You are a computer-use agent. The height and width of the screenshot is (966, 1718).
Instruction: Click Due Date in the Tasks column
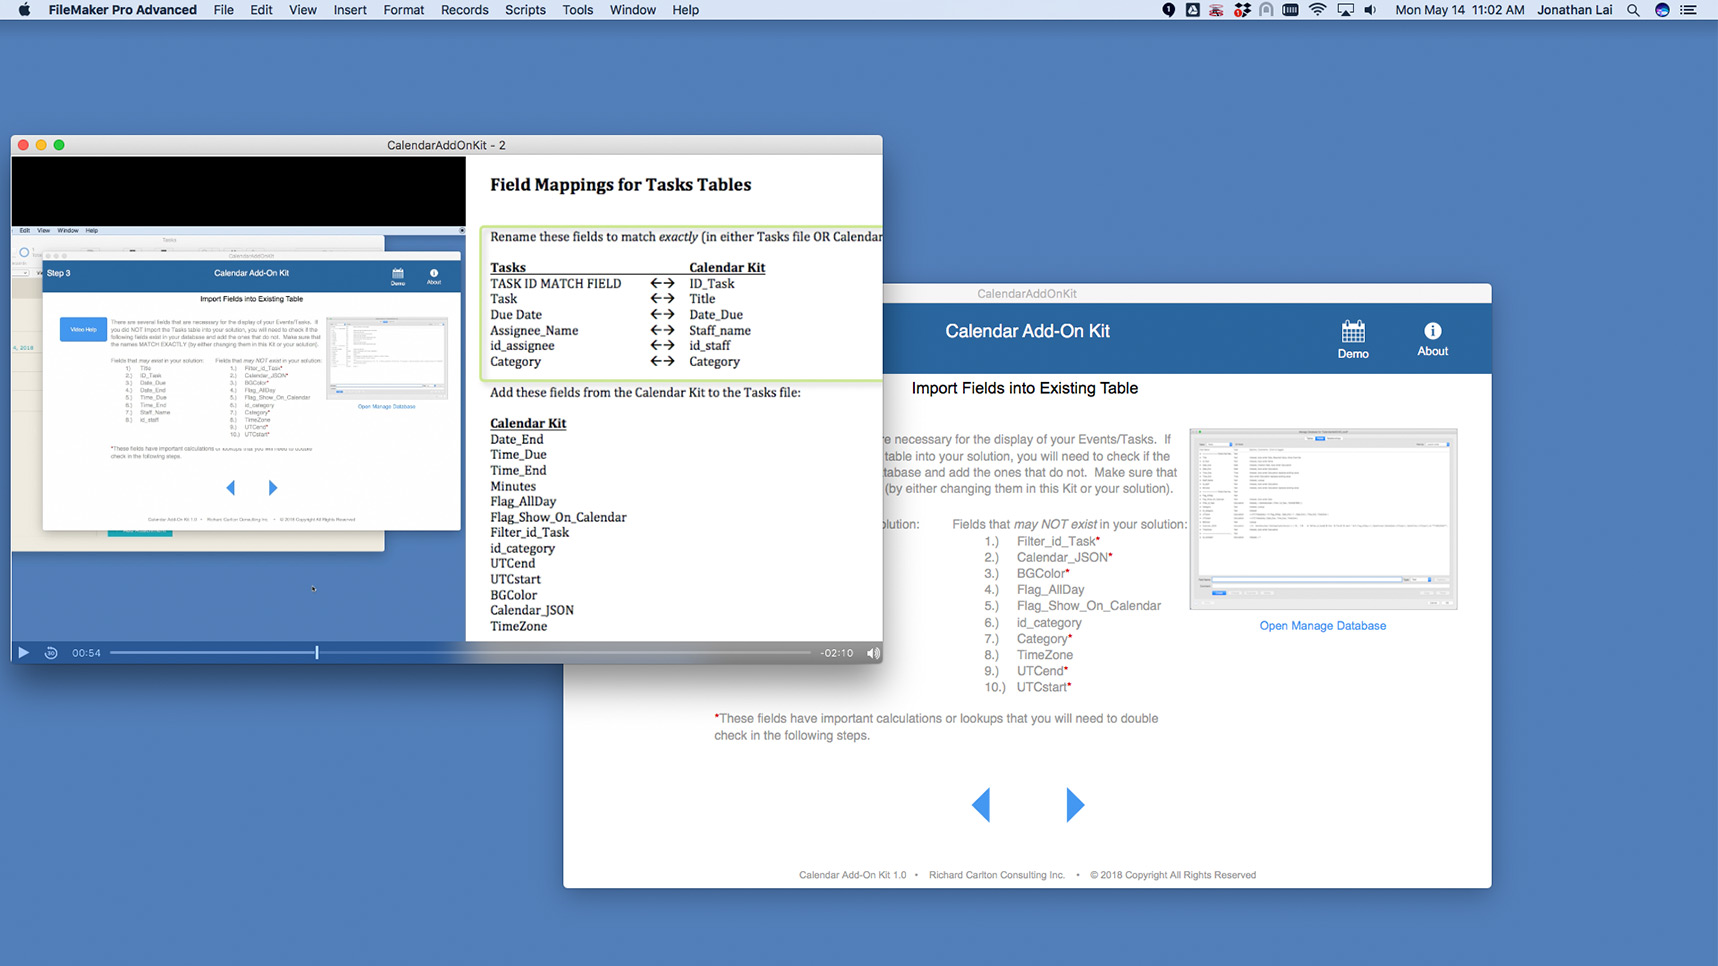click(x=516, y=315)
